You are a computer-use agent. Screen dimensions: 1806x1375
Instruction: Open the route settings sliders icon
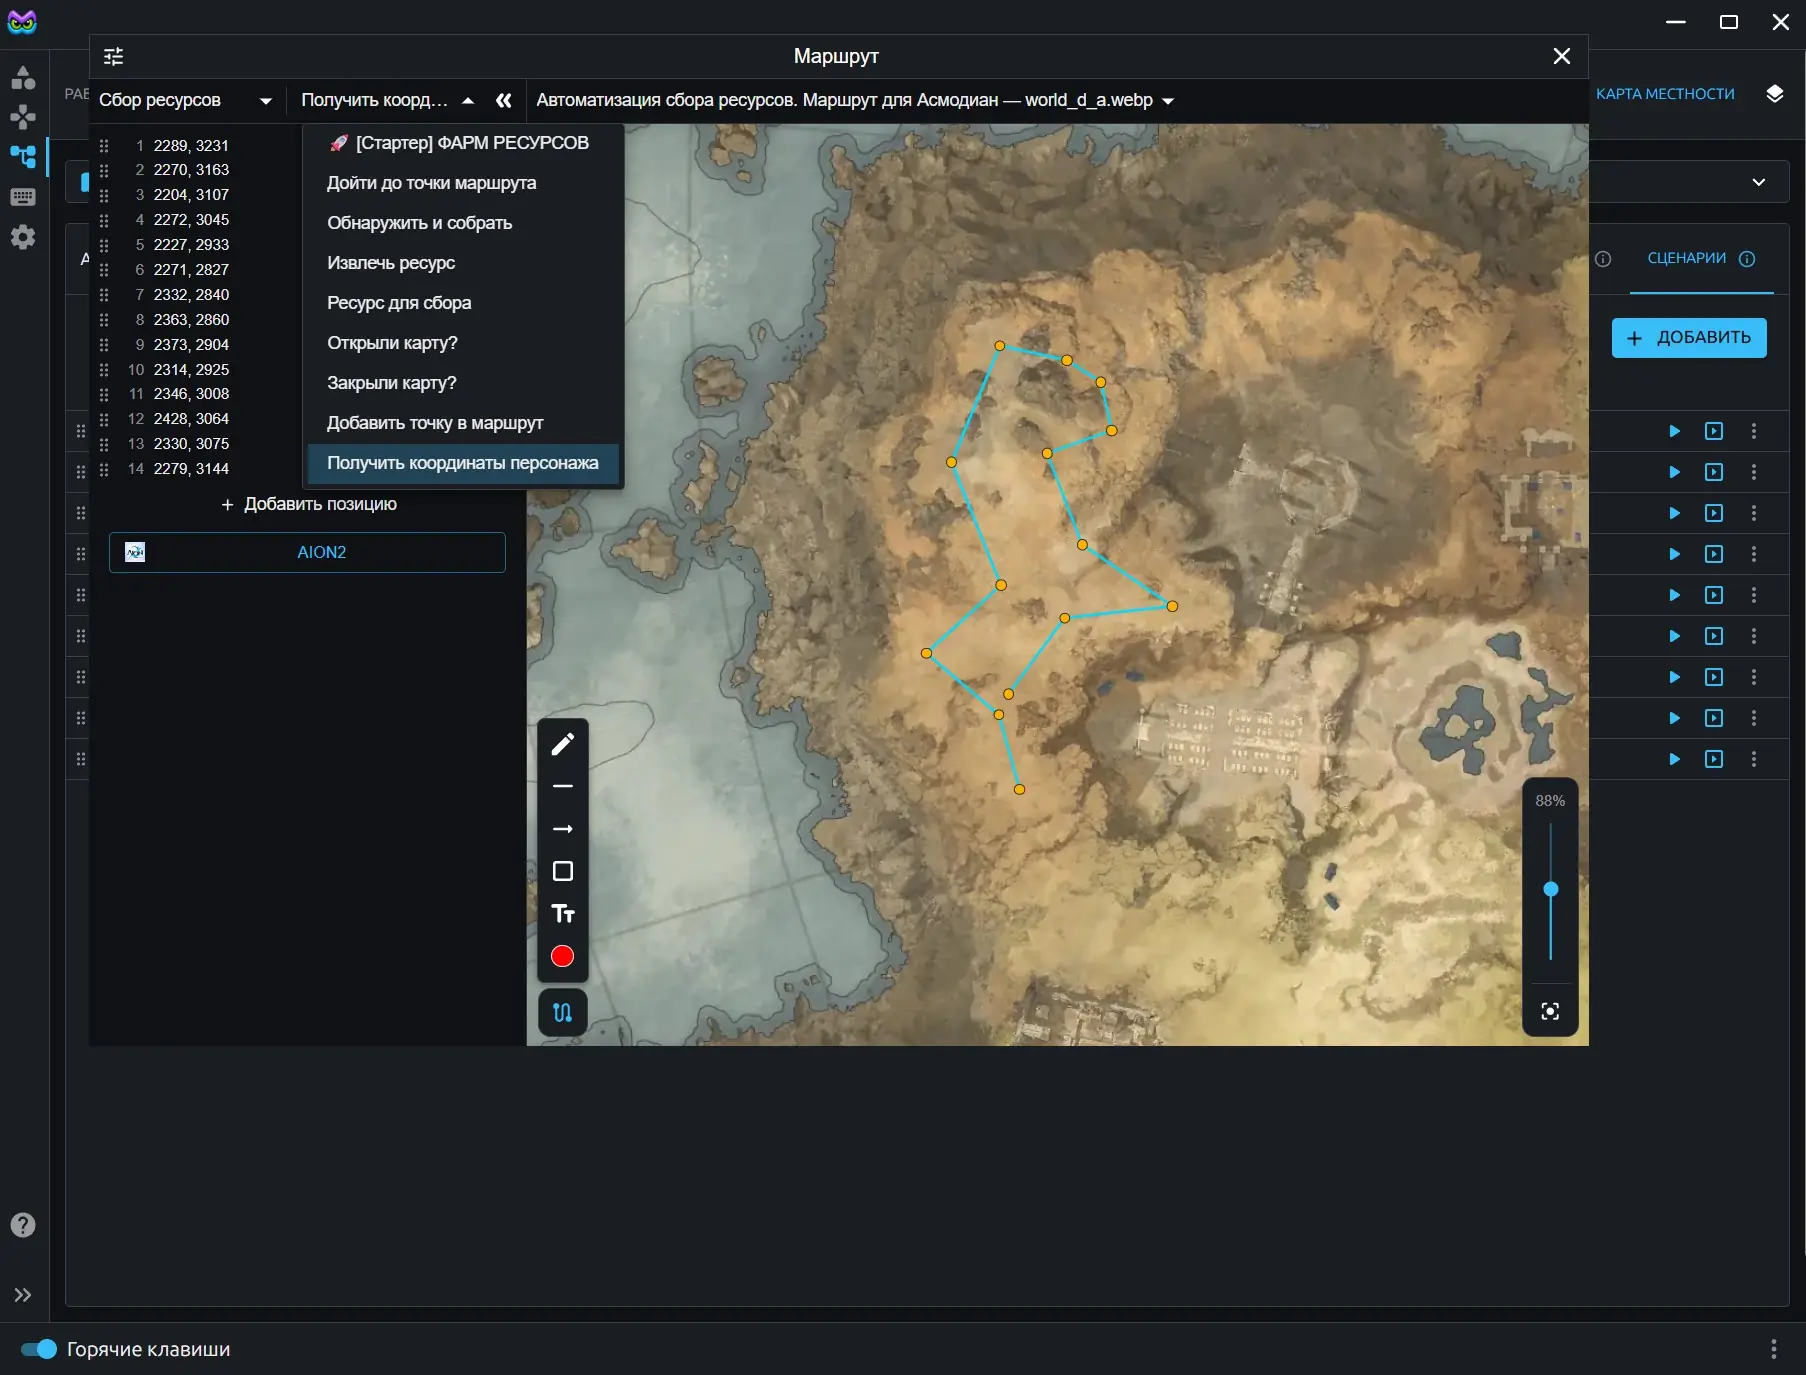click(x=114, y=56)
